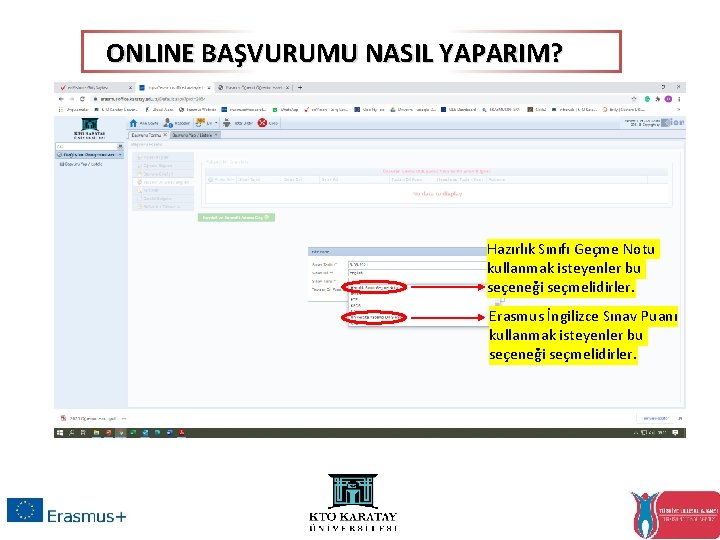Click the exam date field in the dialog
The image size is (720, 540).
[416, 265]
